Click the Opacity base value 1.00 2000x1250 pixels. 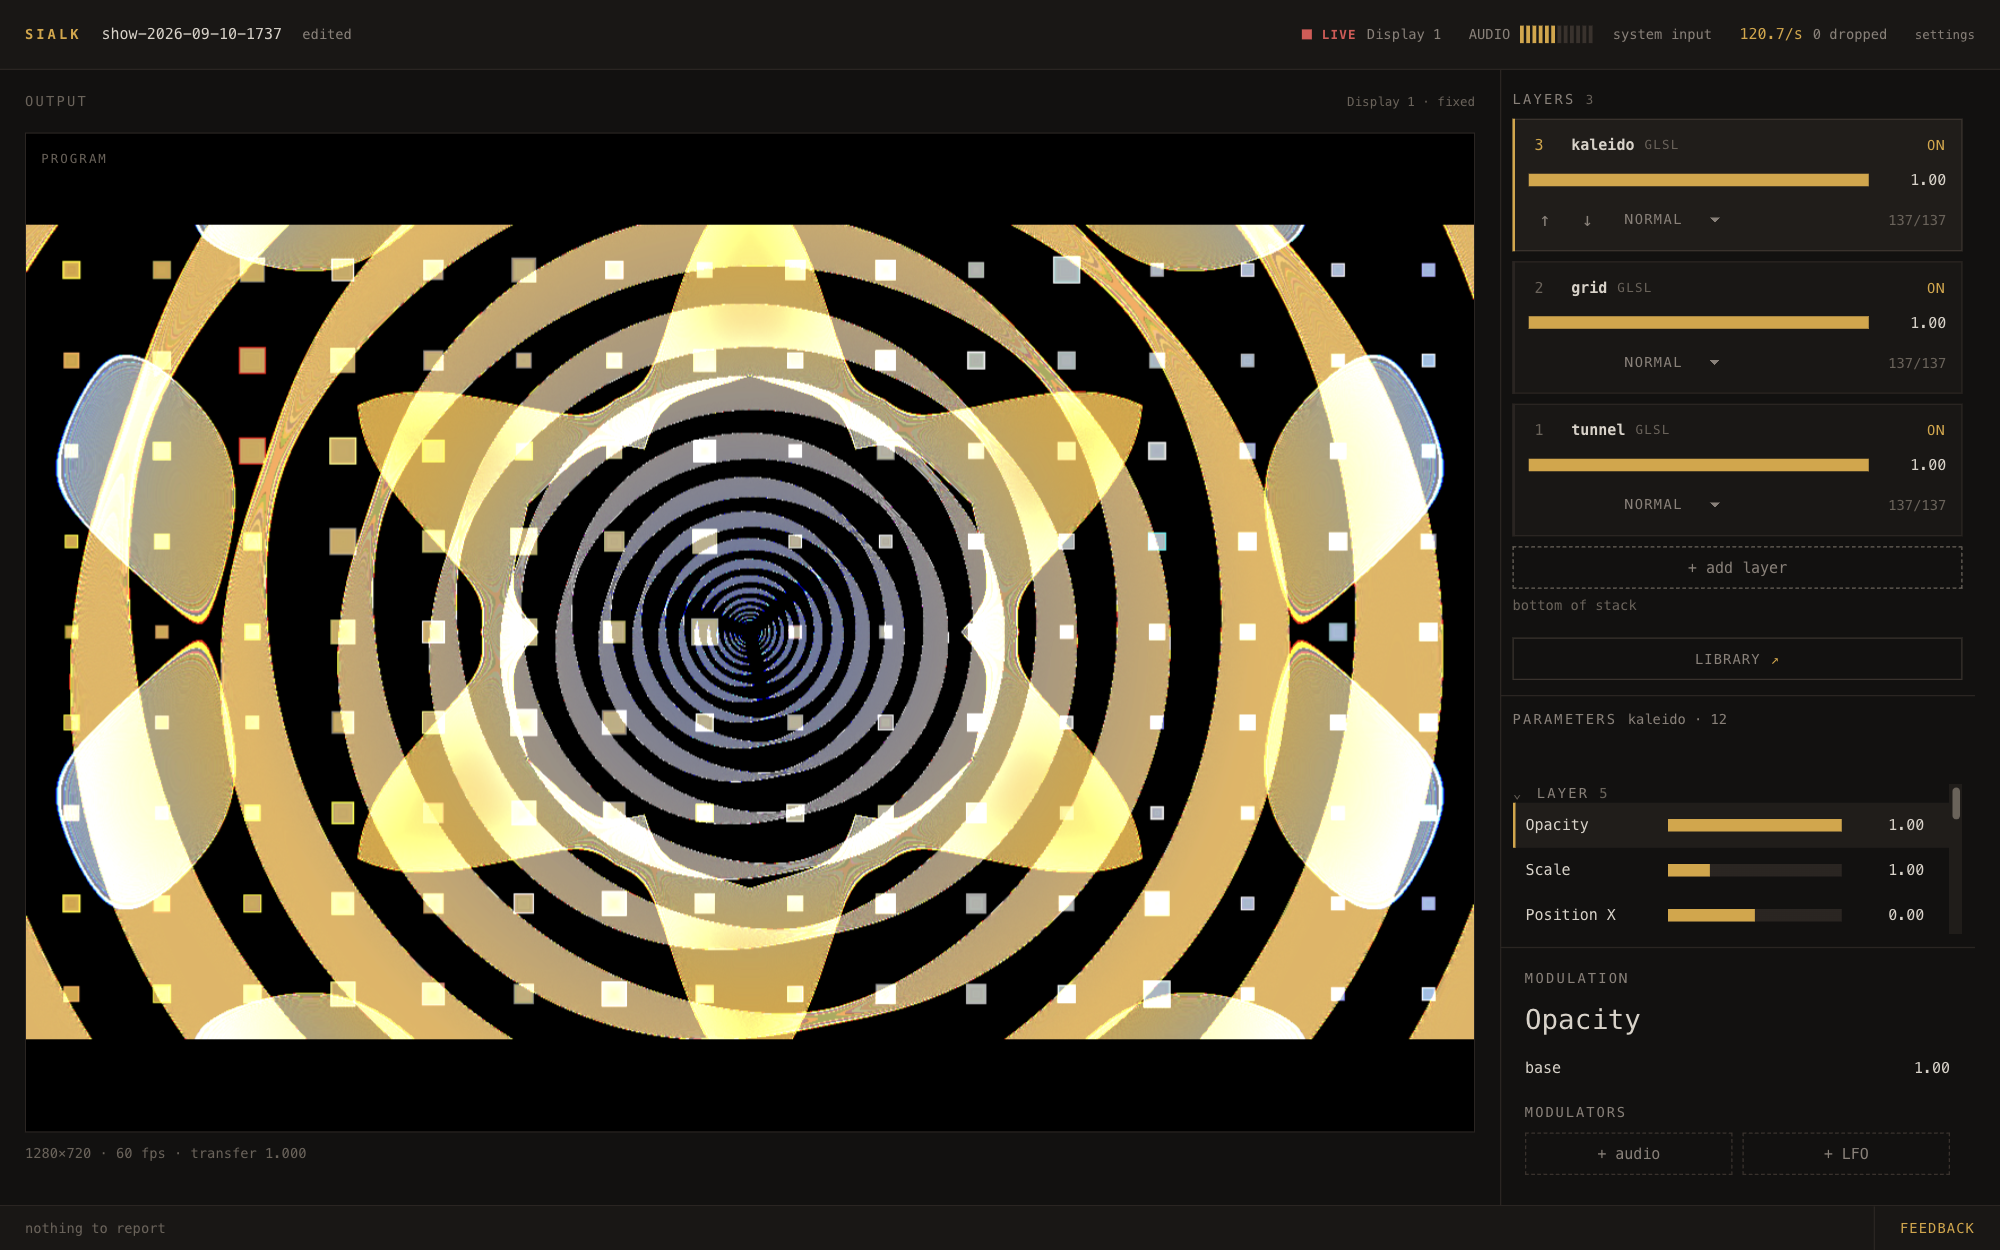1931,1068
